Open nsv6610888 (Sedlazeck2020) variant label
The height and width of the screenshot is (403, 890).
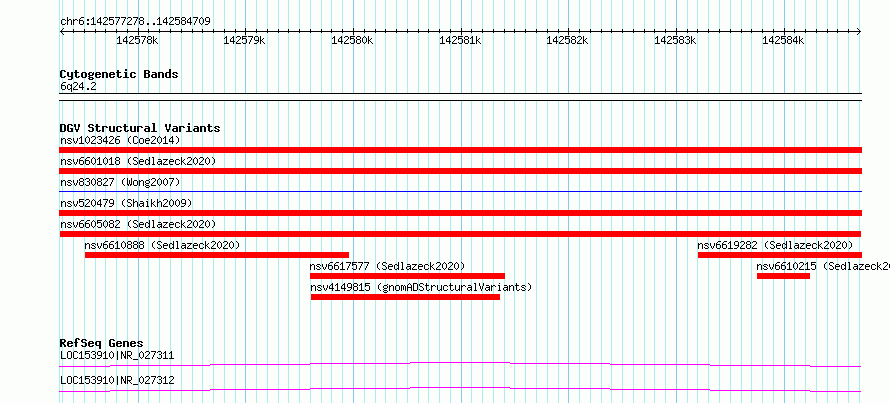(x=162, y=245)
